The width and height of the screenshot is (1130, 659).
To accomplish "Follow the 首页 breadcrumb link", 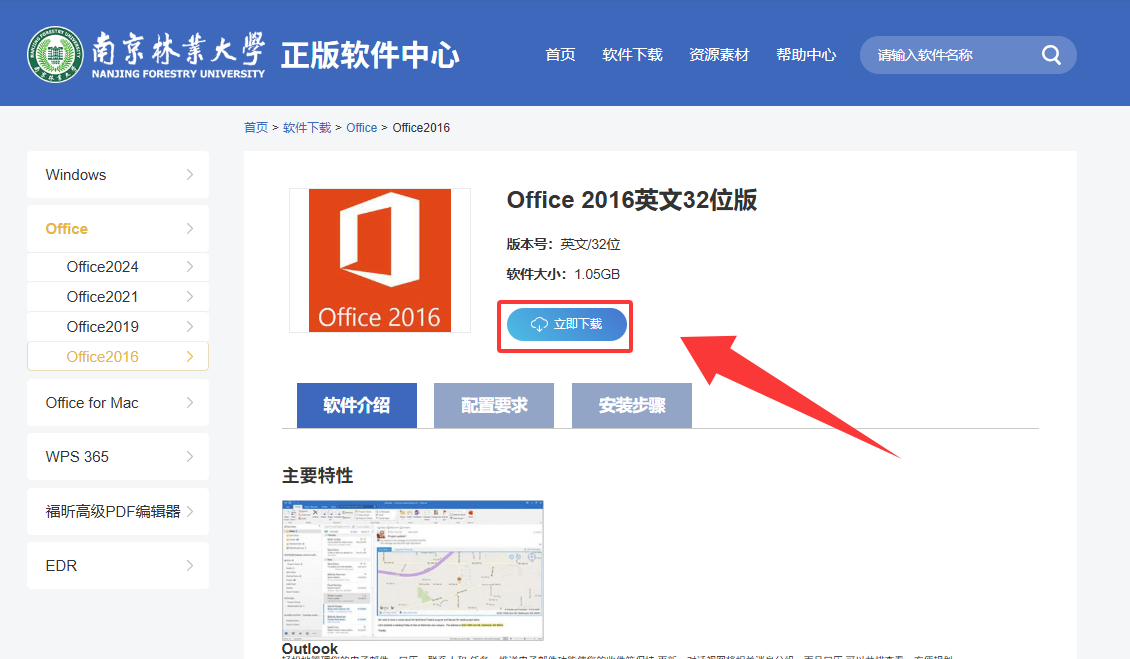I will [256, 128].
